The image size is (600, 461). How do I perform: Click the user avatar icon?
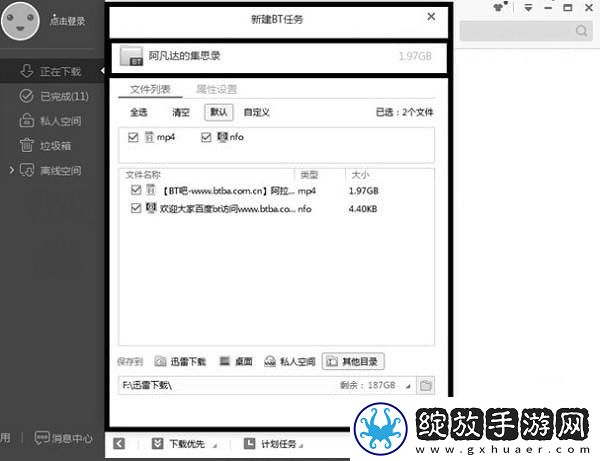pyautogui.click(x=20, y=21)
